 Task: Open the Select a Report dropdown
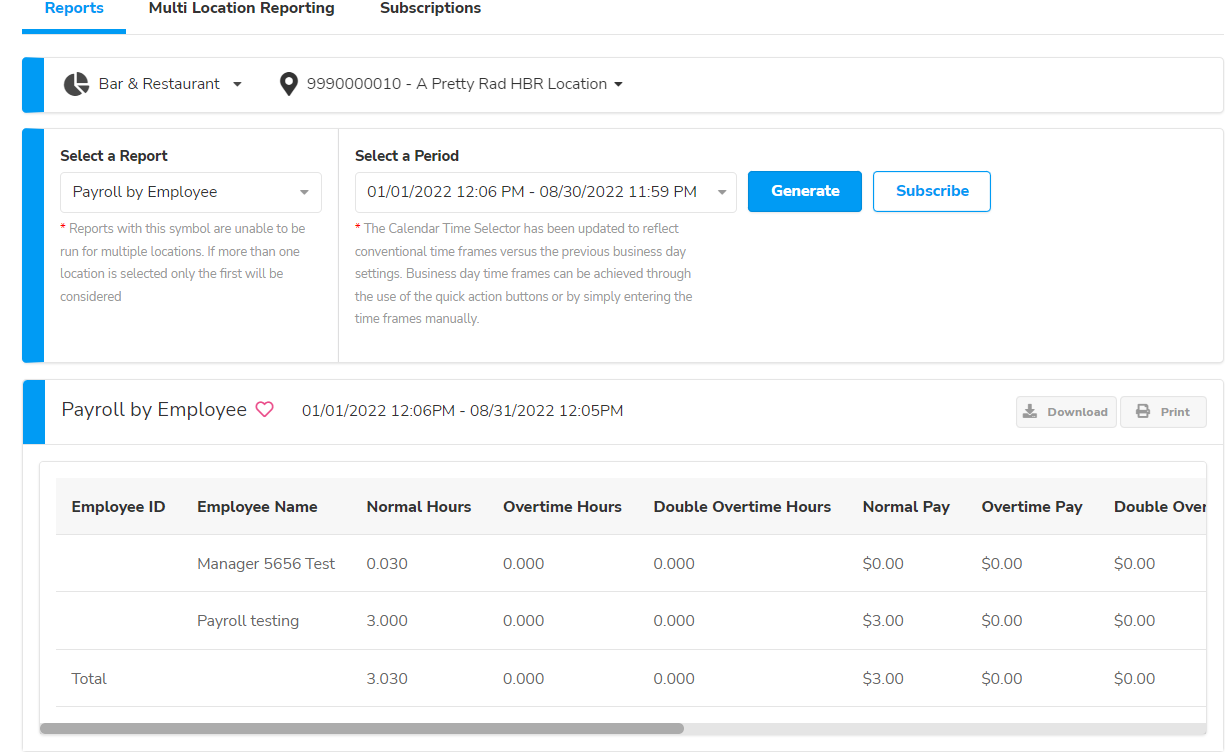coord(190,191)
